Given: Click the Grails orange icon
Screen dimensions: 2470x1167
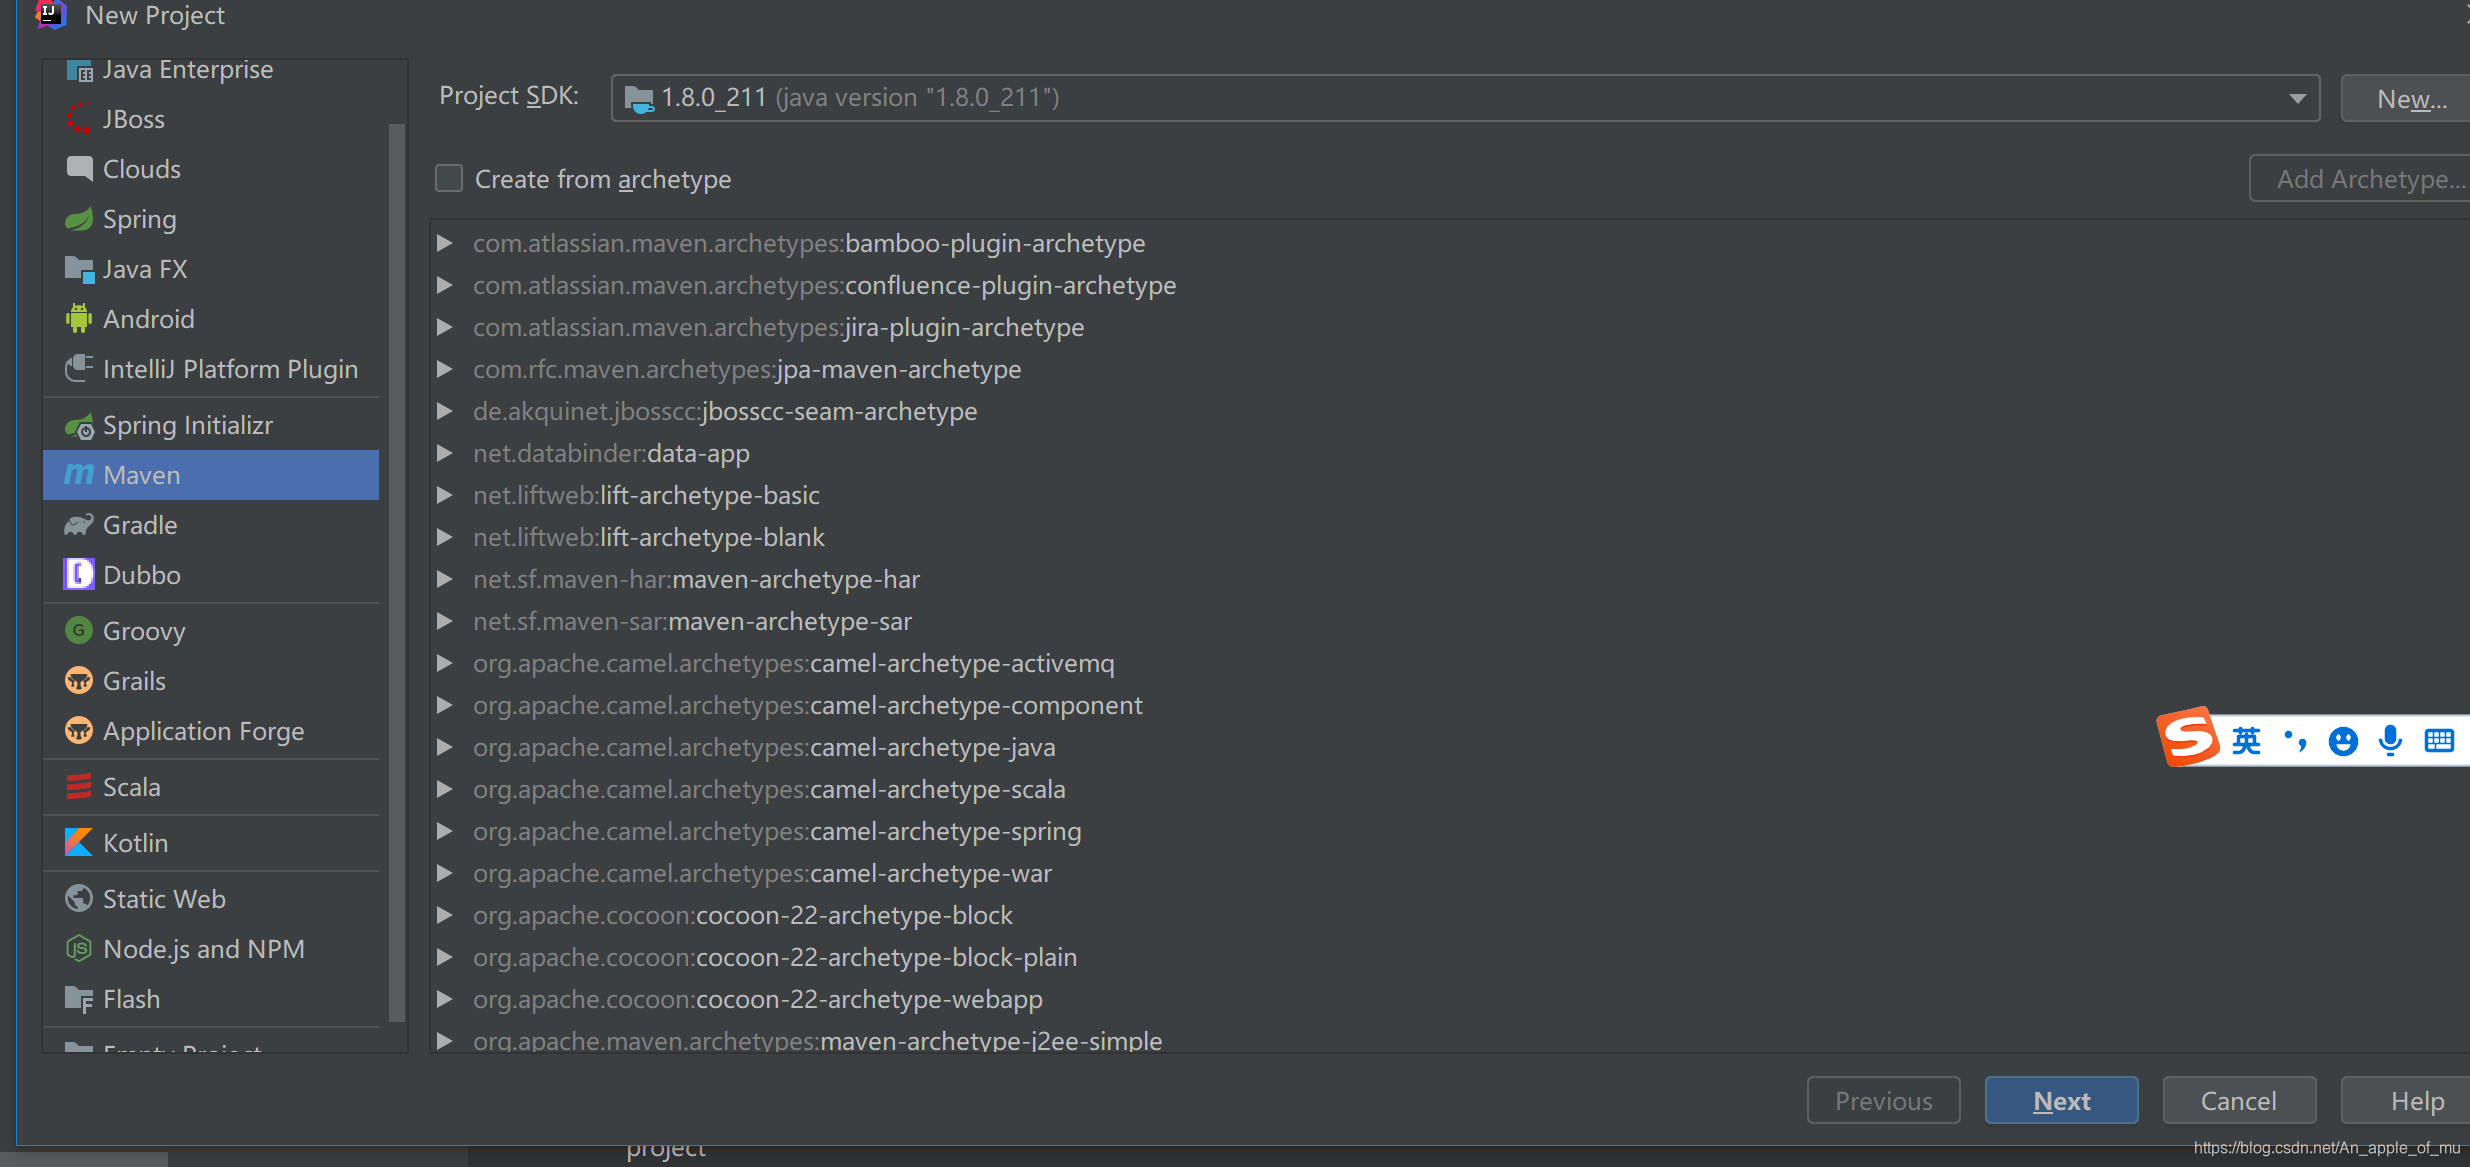Looking at the screenshot, I should (x=79, y=680).
